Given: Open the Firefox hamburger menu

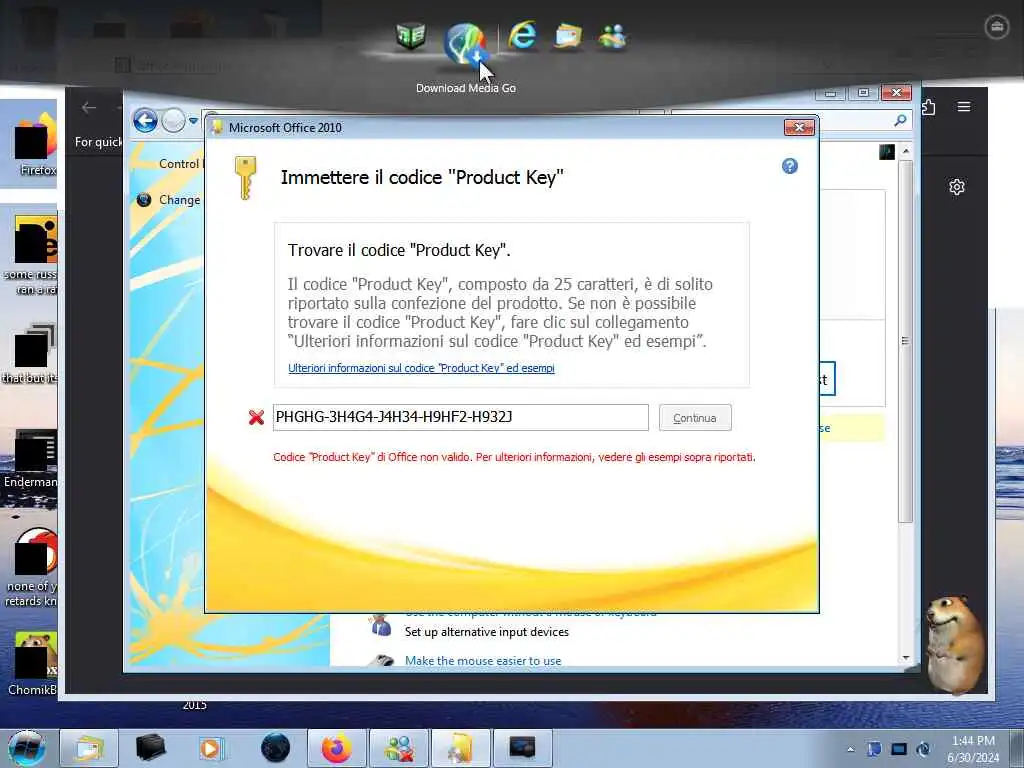Looking at the screenshot, I should pos(964,106).
